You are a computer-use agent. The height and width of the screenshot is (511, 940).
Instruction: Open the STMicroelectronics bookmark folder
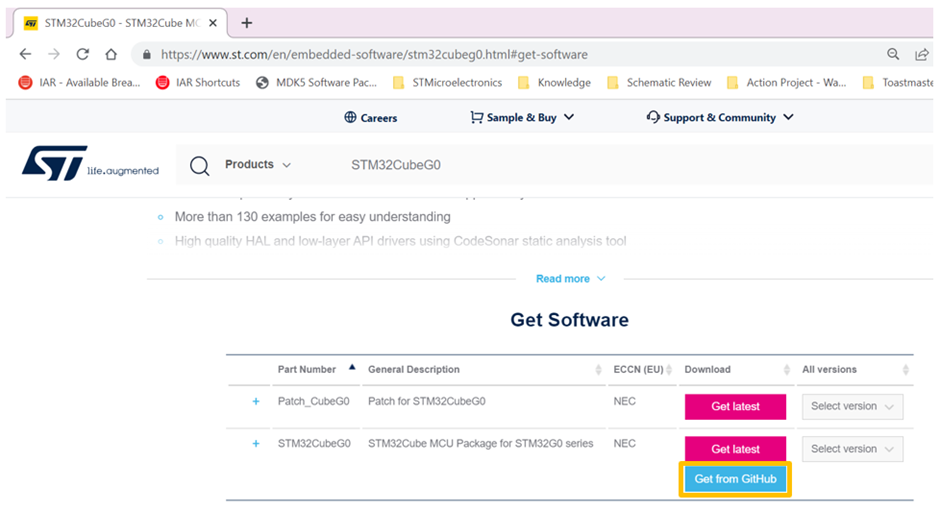[447, 82]
